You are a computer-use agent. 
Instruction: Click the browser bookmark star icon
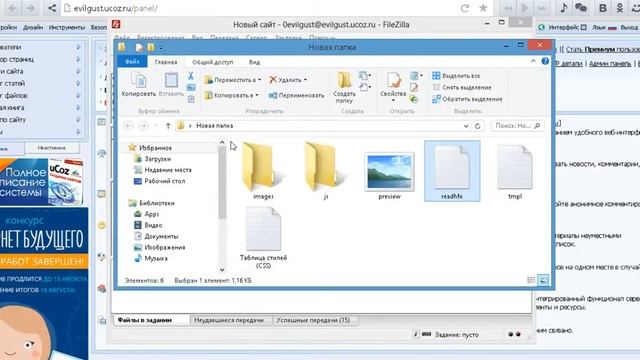tap(483, 8)
